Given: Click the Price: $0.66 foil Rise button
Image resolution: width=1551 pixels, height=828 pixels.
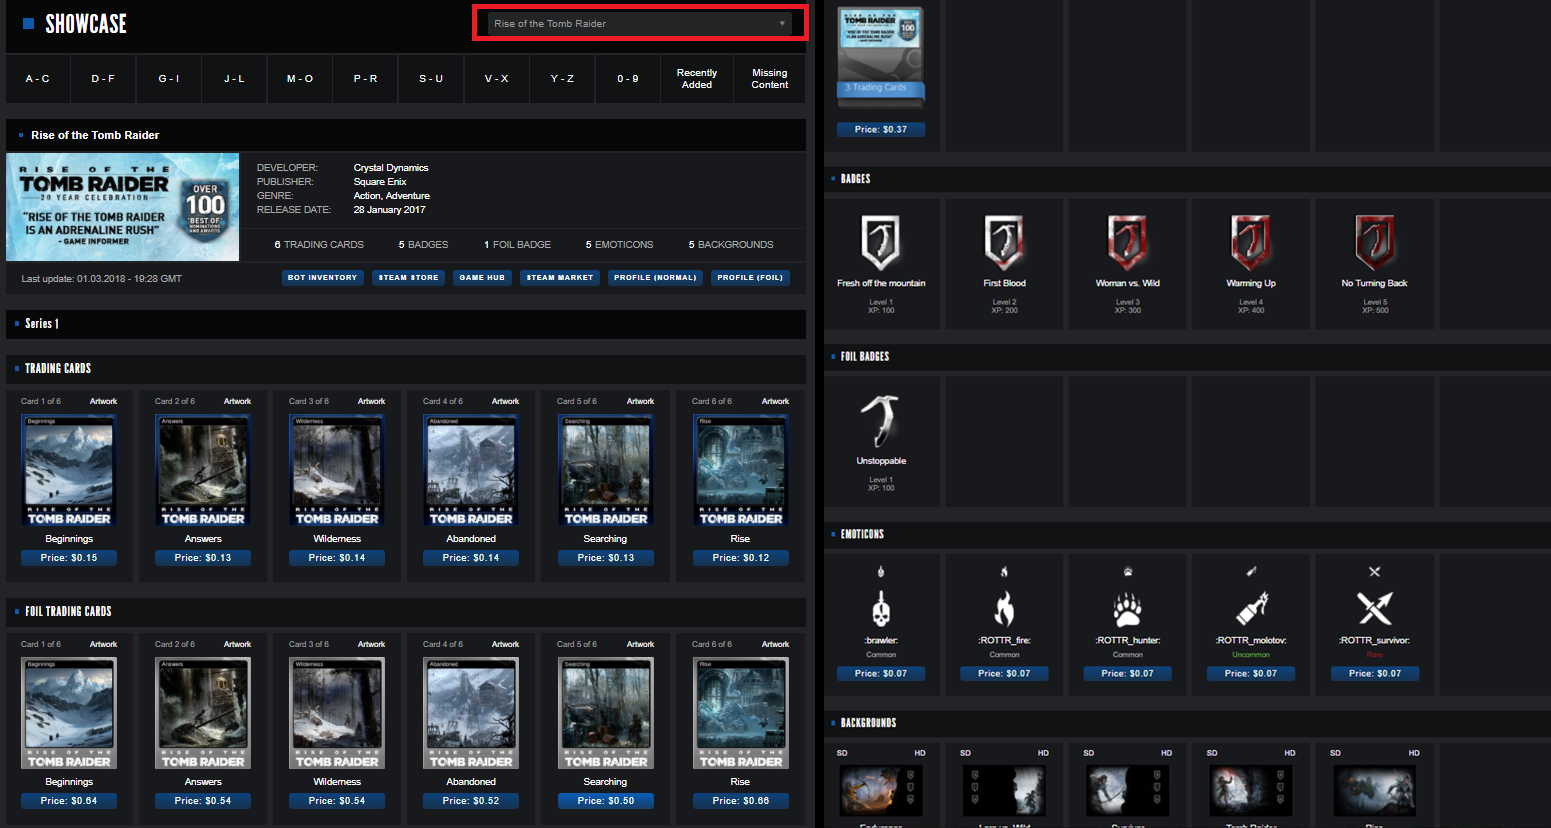Looking at the screenshot, I should coord(740,801).
